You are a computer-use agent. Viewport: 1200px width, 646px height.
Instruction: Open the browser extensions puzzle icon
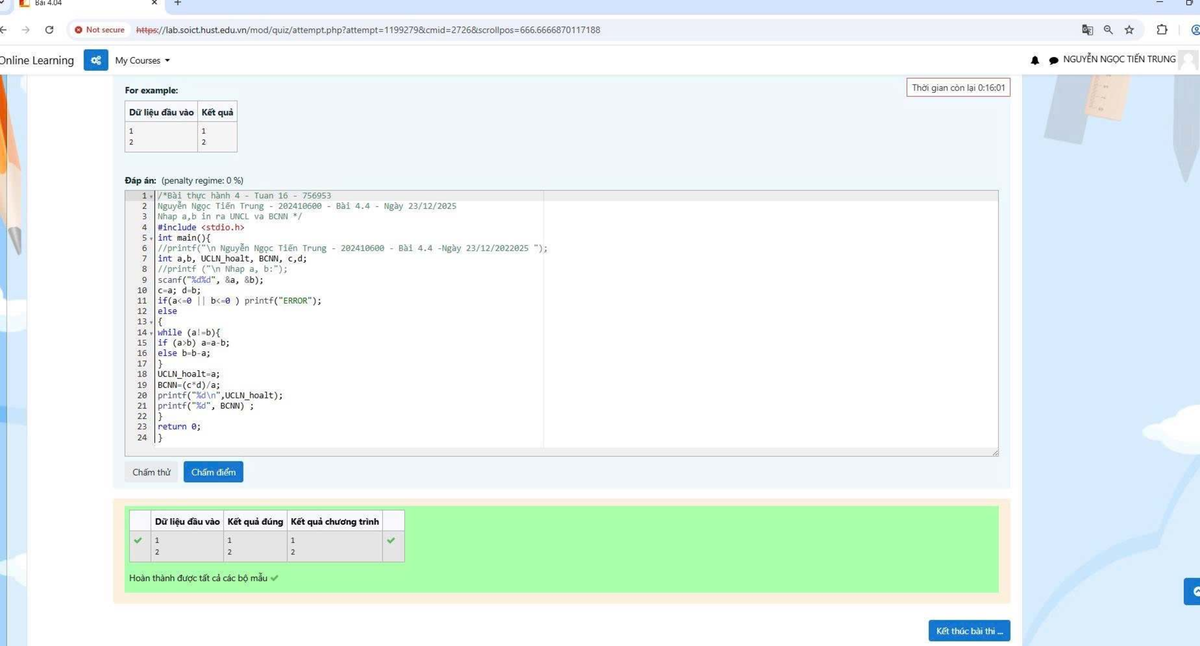1162,30
